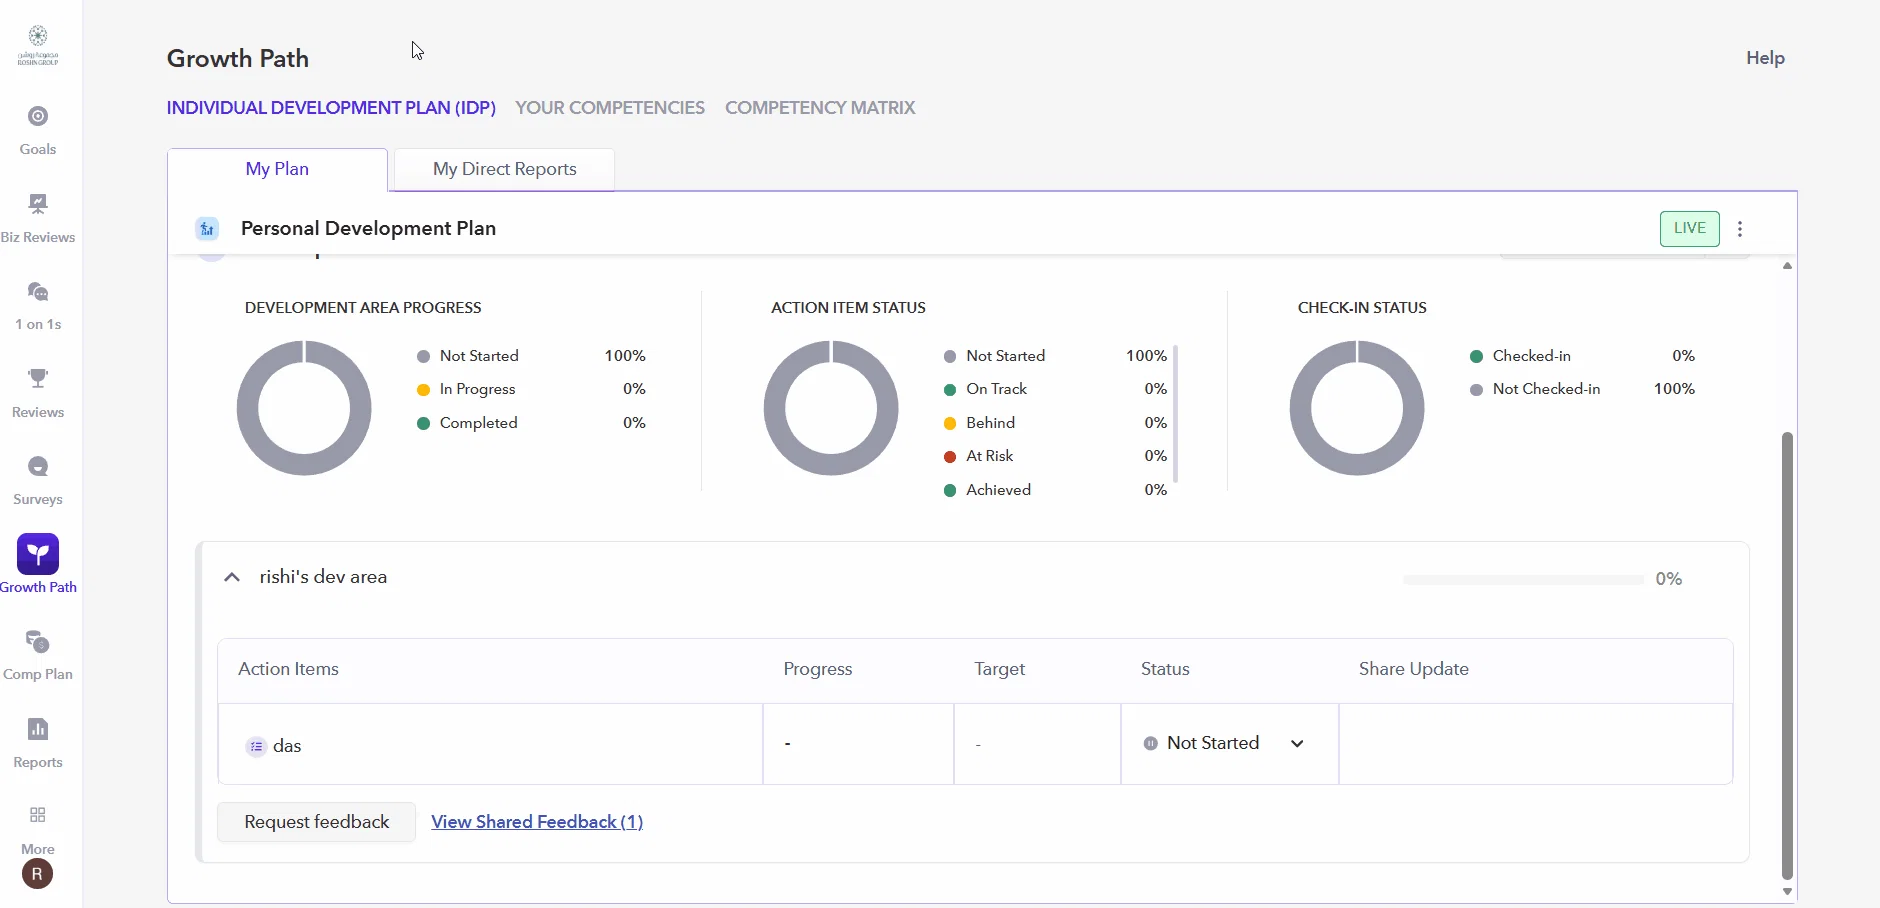Collapse rishi's dev area section
Screen dimensions: 1880x908
232,577
